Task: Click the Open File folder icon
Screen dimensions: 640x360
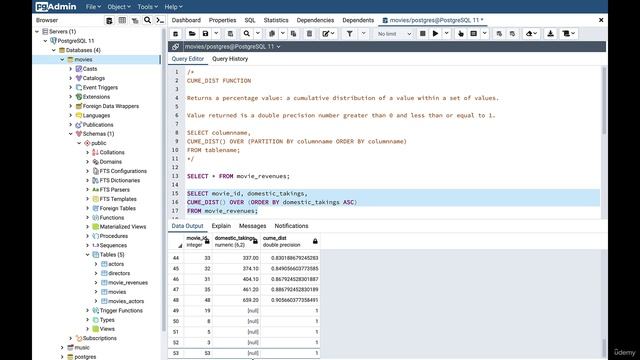Action: coord(192,34)
